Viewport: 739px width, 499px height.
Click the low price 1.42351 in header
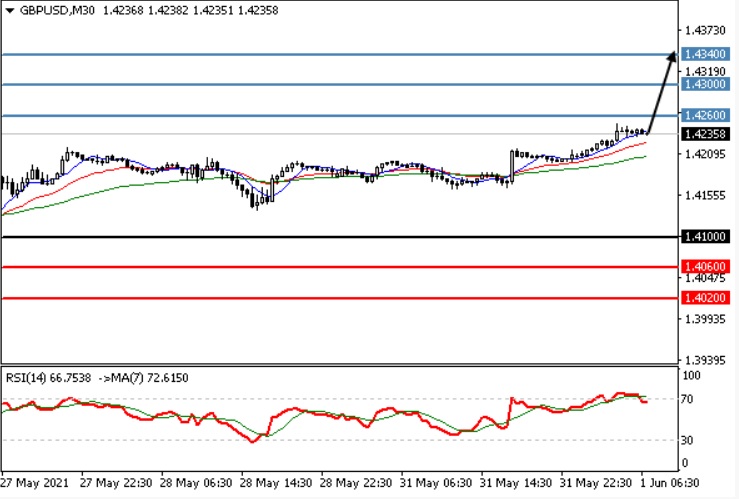point(213,10)
